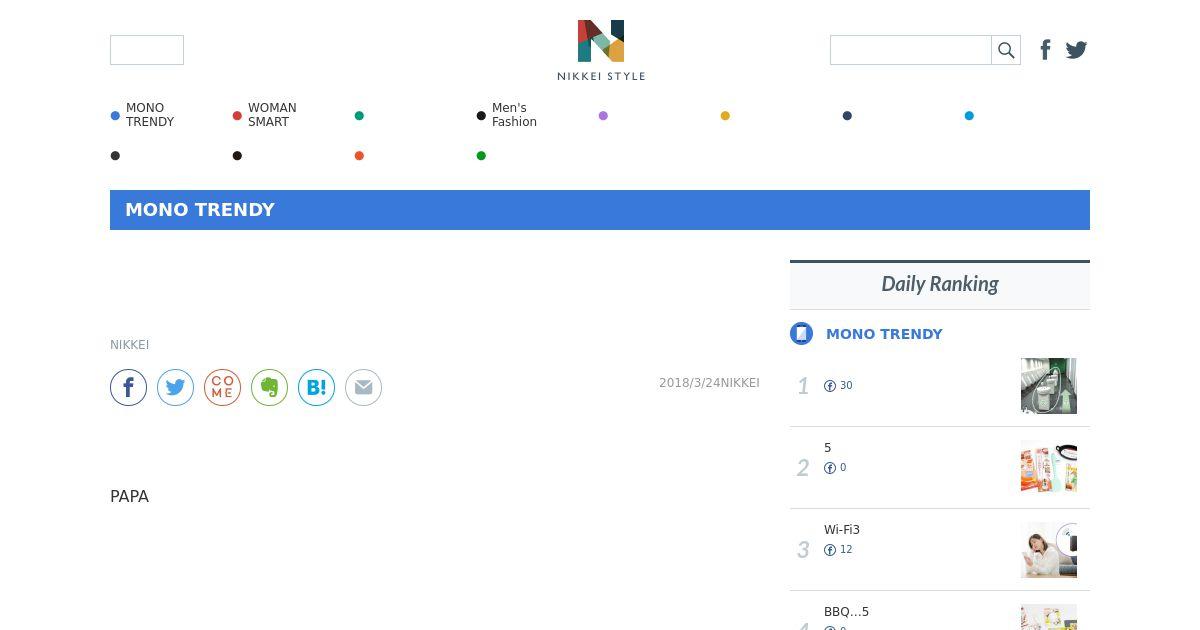Screen dimensions: 1200x630
Task: Open the Twitter icon in the header
Action: [x=1076, y=50]
